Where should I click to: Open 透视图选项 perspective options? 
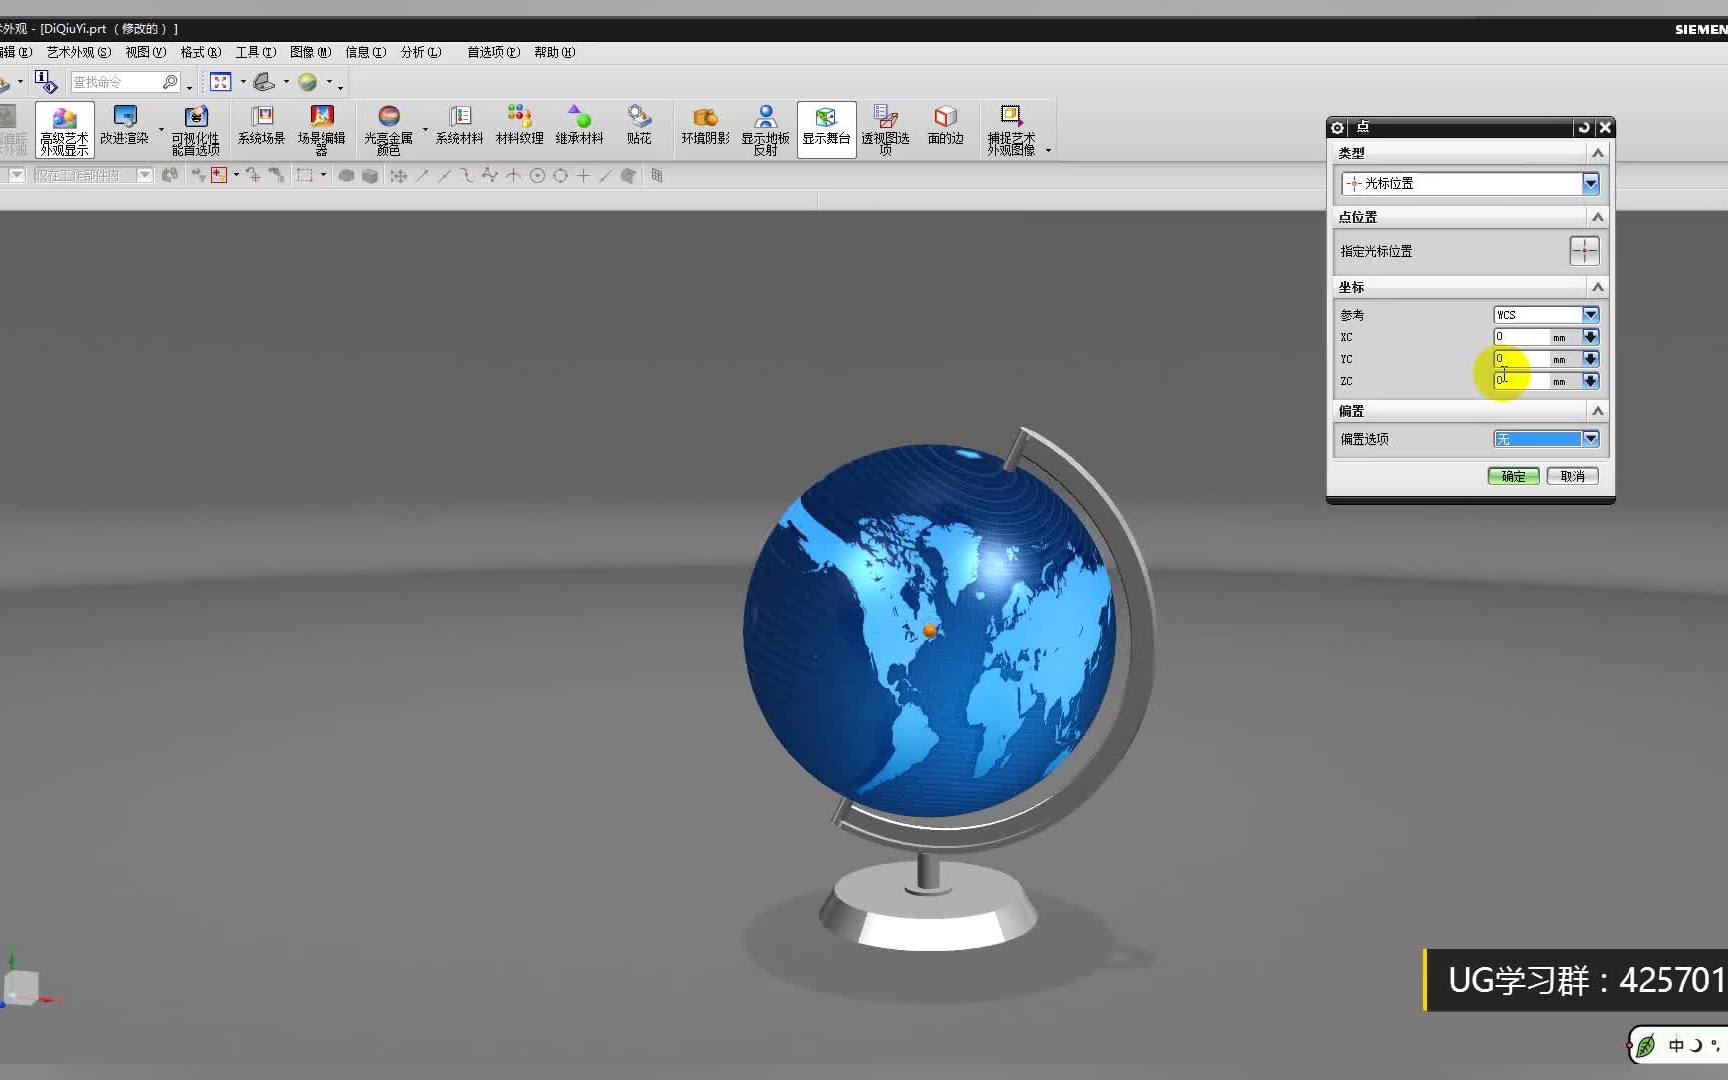(x=885, y=130)
